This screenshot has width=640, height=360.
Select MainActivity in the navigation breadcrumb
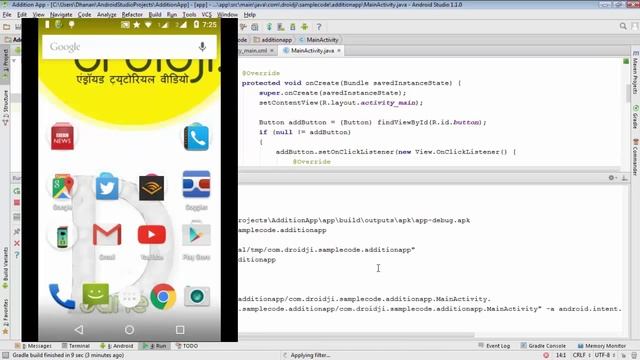[x=319, y=40]
